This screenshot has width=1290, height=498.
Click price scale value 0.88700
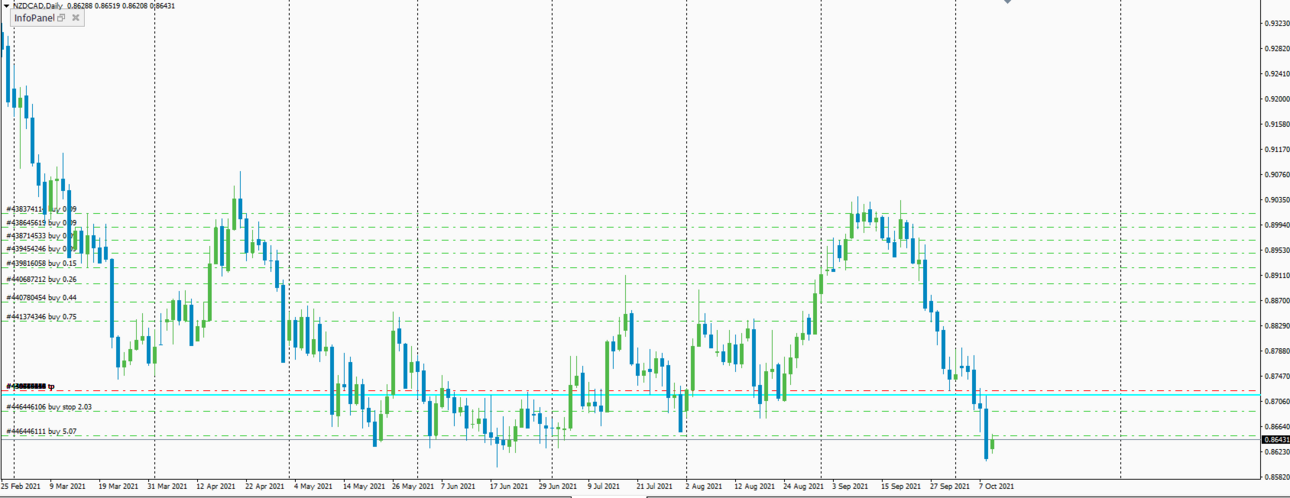[1277, 300]
